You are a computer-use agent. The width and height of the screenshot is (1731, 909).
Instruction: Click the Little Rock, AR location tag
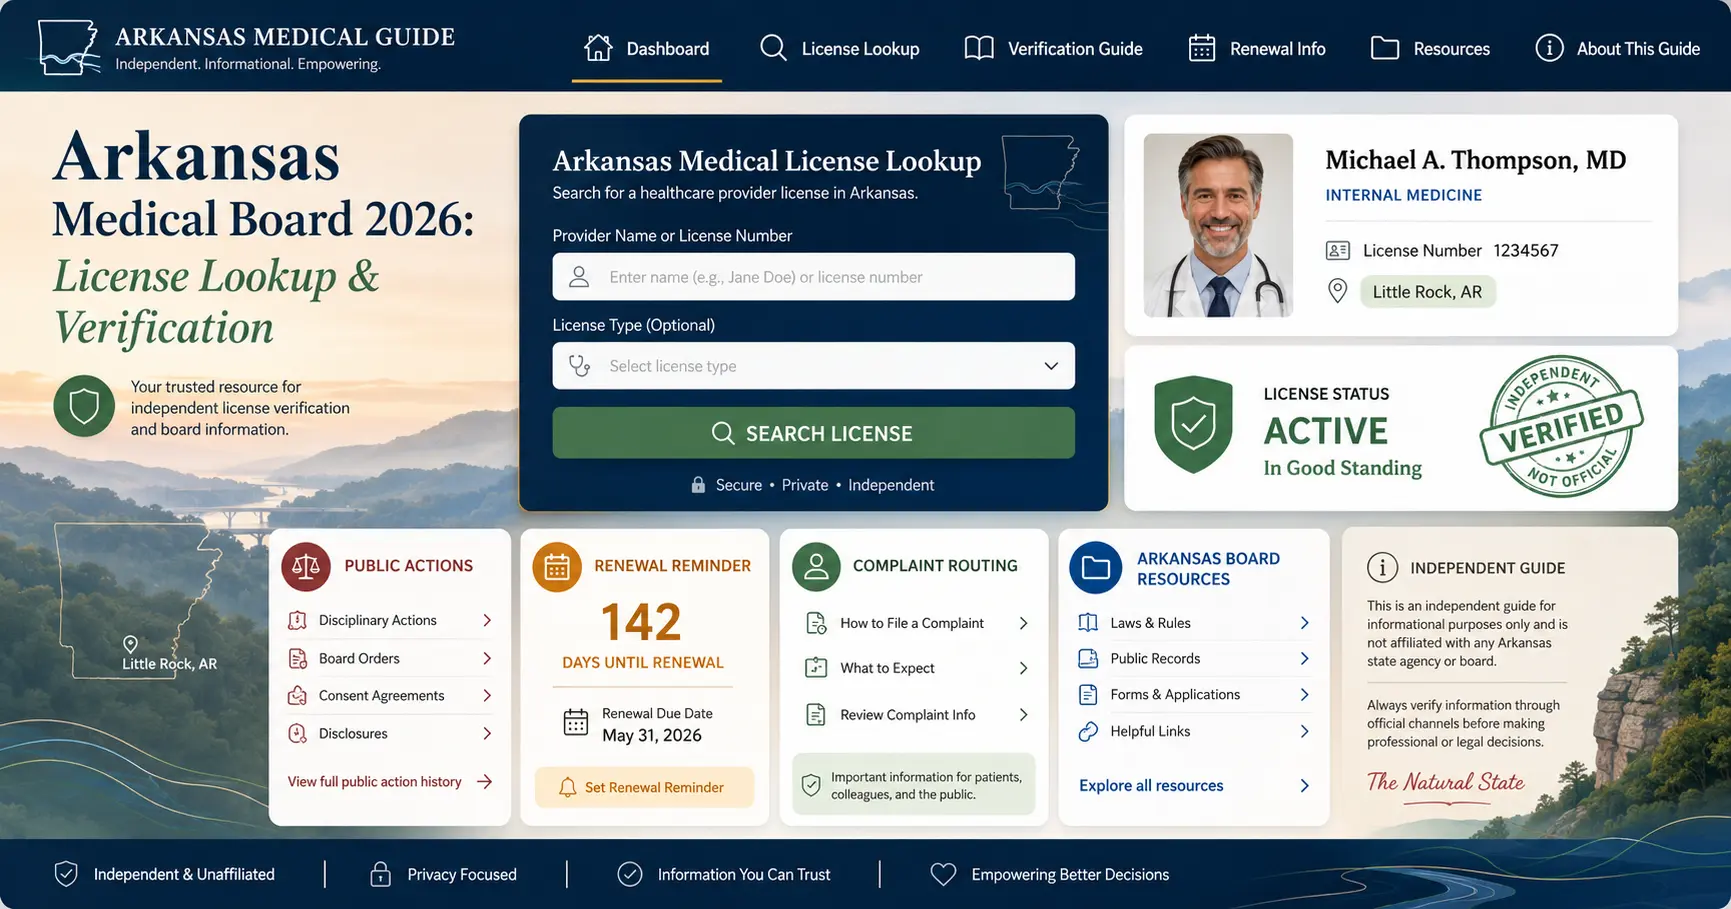coord(1427,292)
